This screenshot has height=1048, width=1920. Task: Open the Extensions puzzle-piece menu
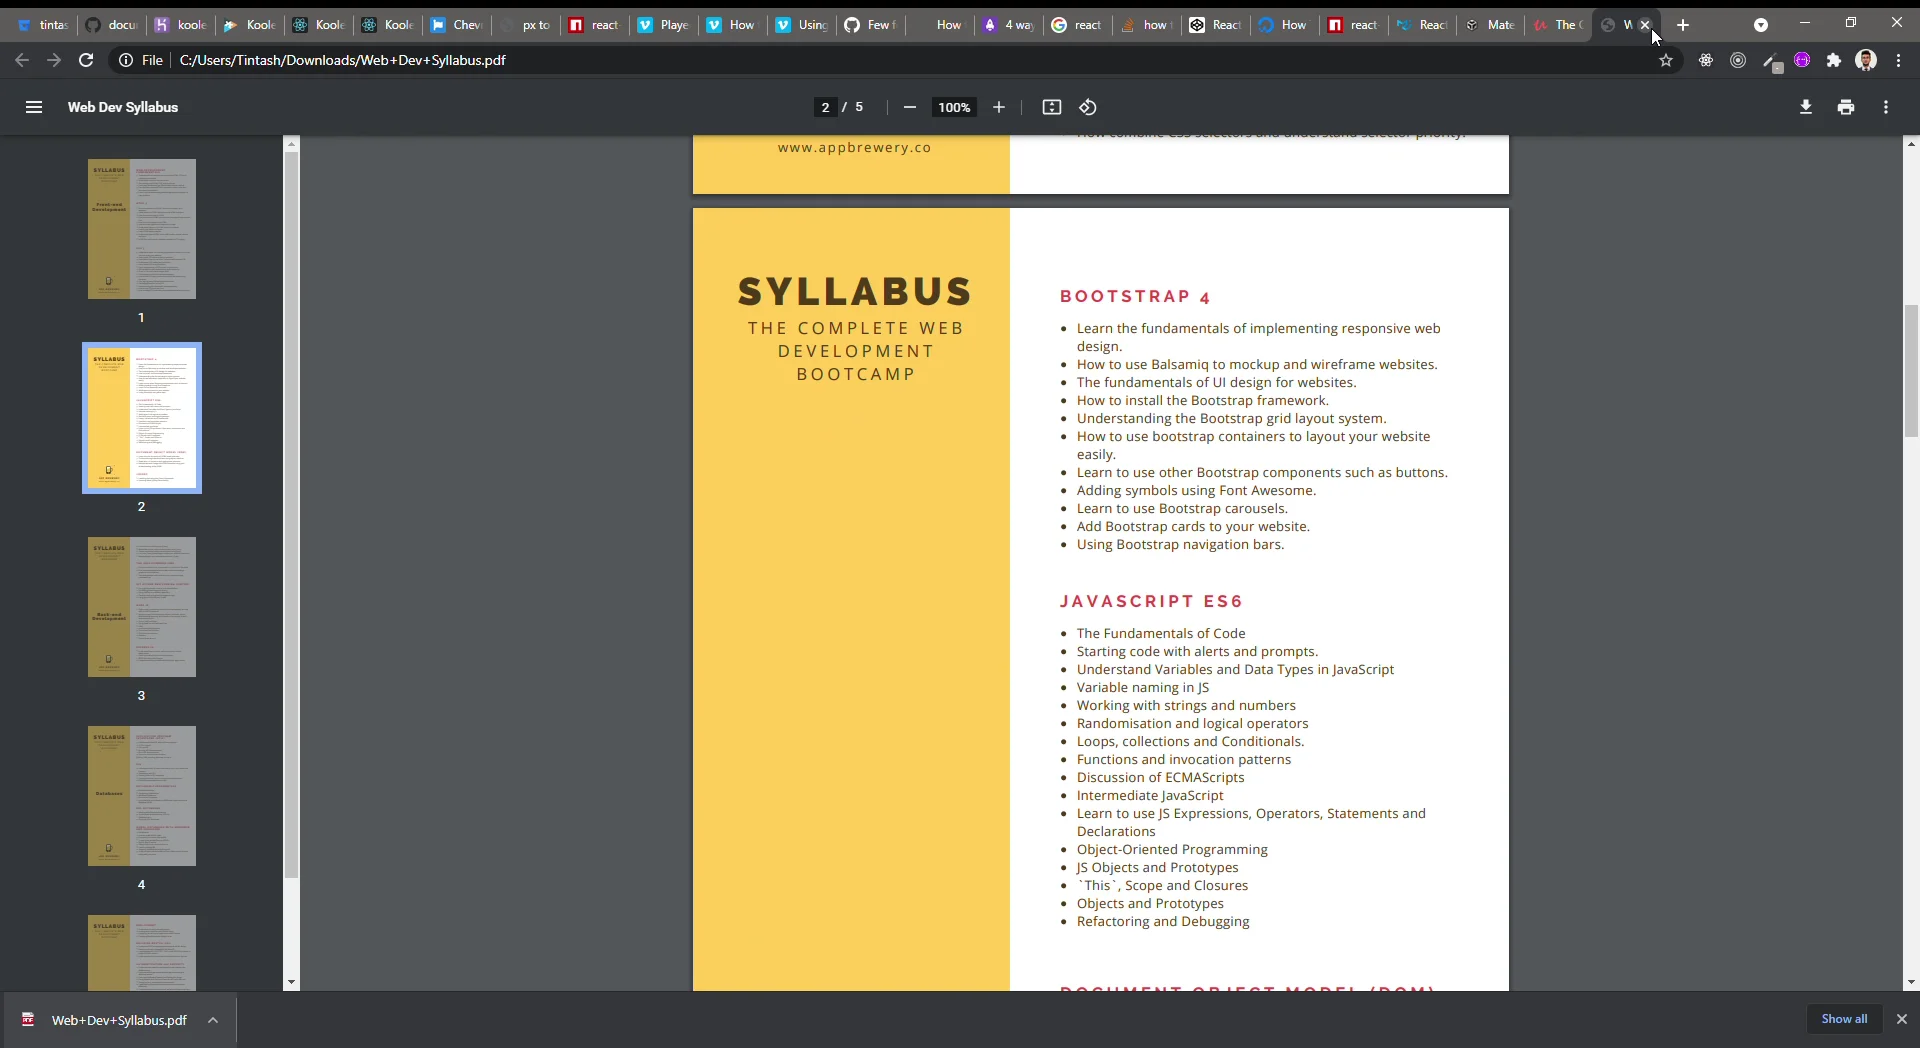1834,60
